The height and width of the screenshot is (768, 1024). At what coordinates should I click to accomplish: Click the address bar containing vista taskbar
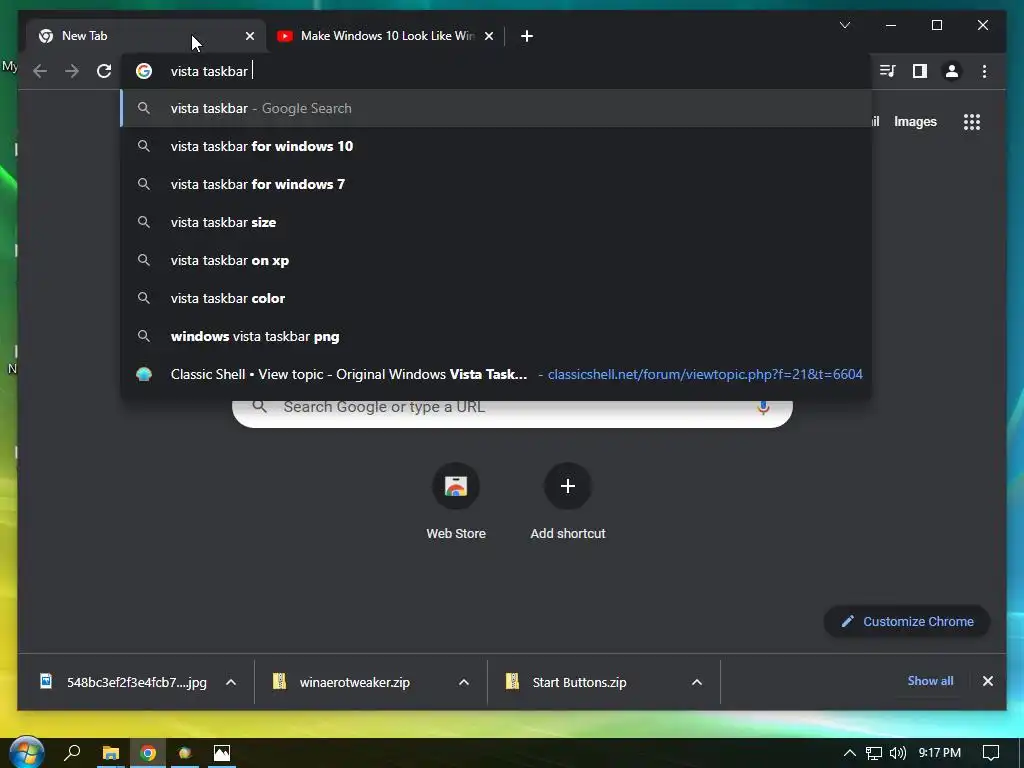click(496, 71)
